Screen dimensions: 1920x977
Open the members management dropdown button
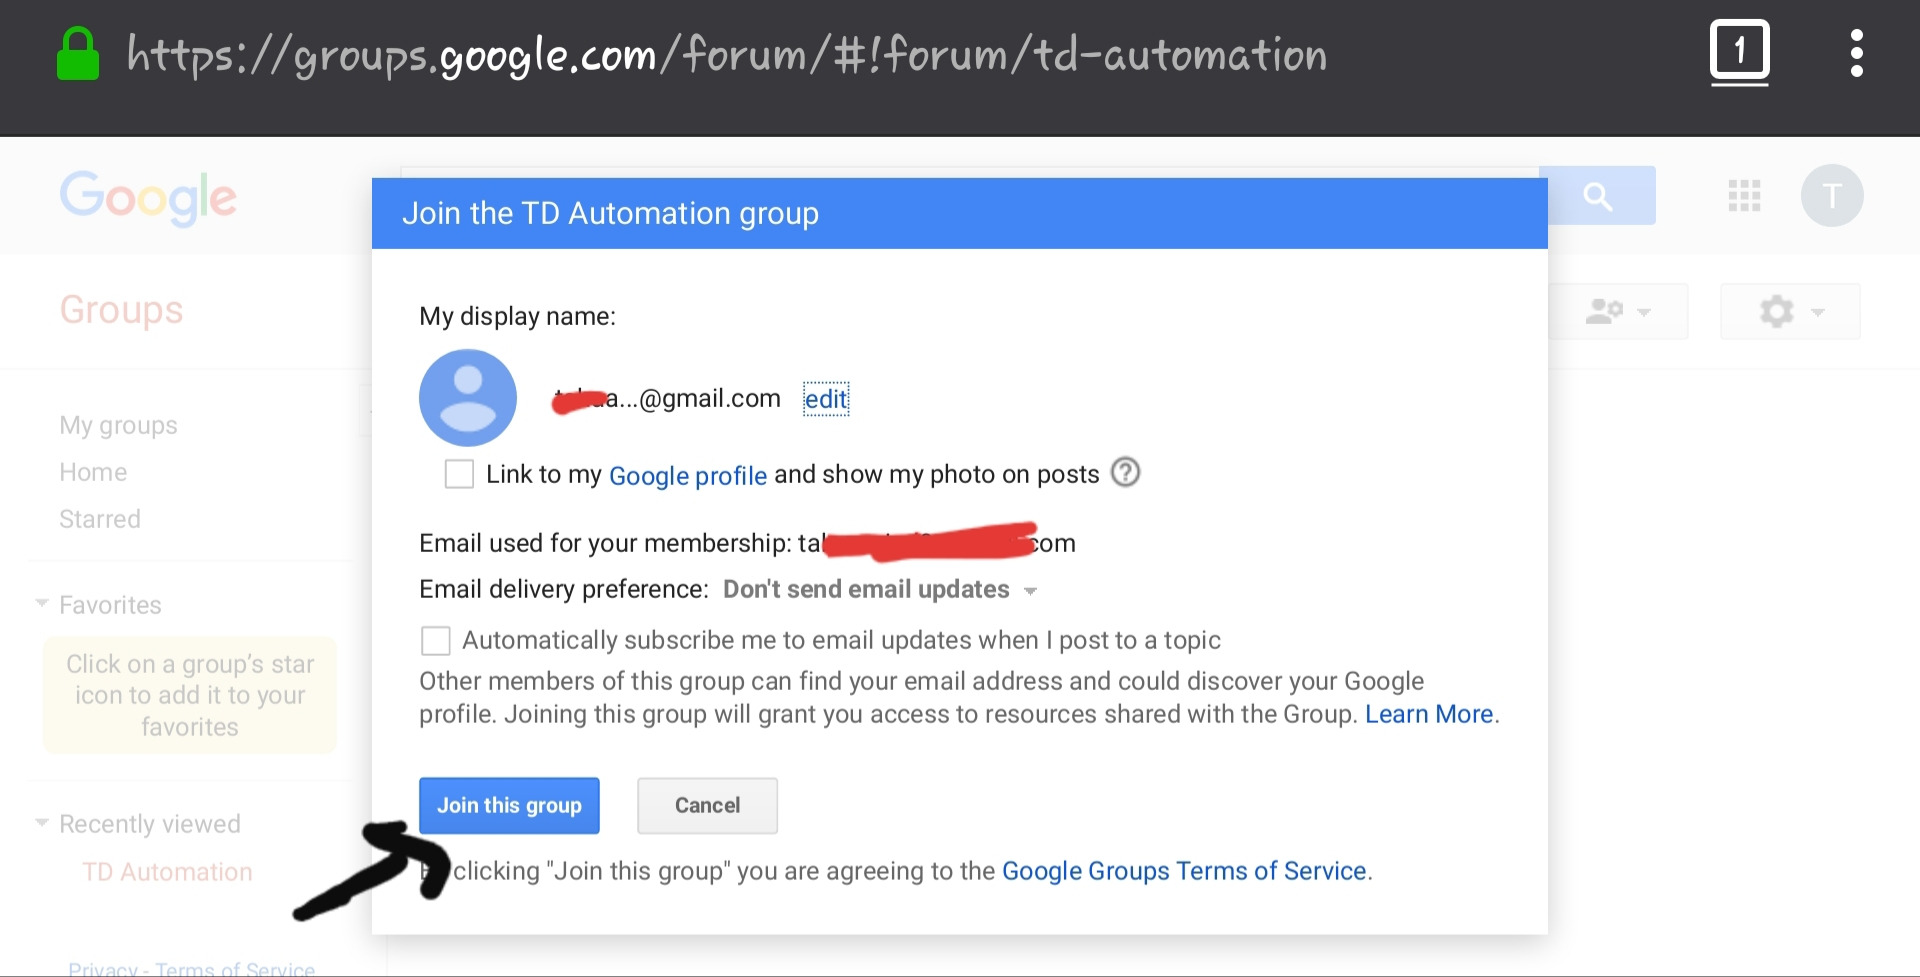pos(1617,312)
